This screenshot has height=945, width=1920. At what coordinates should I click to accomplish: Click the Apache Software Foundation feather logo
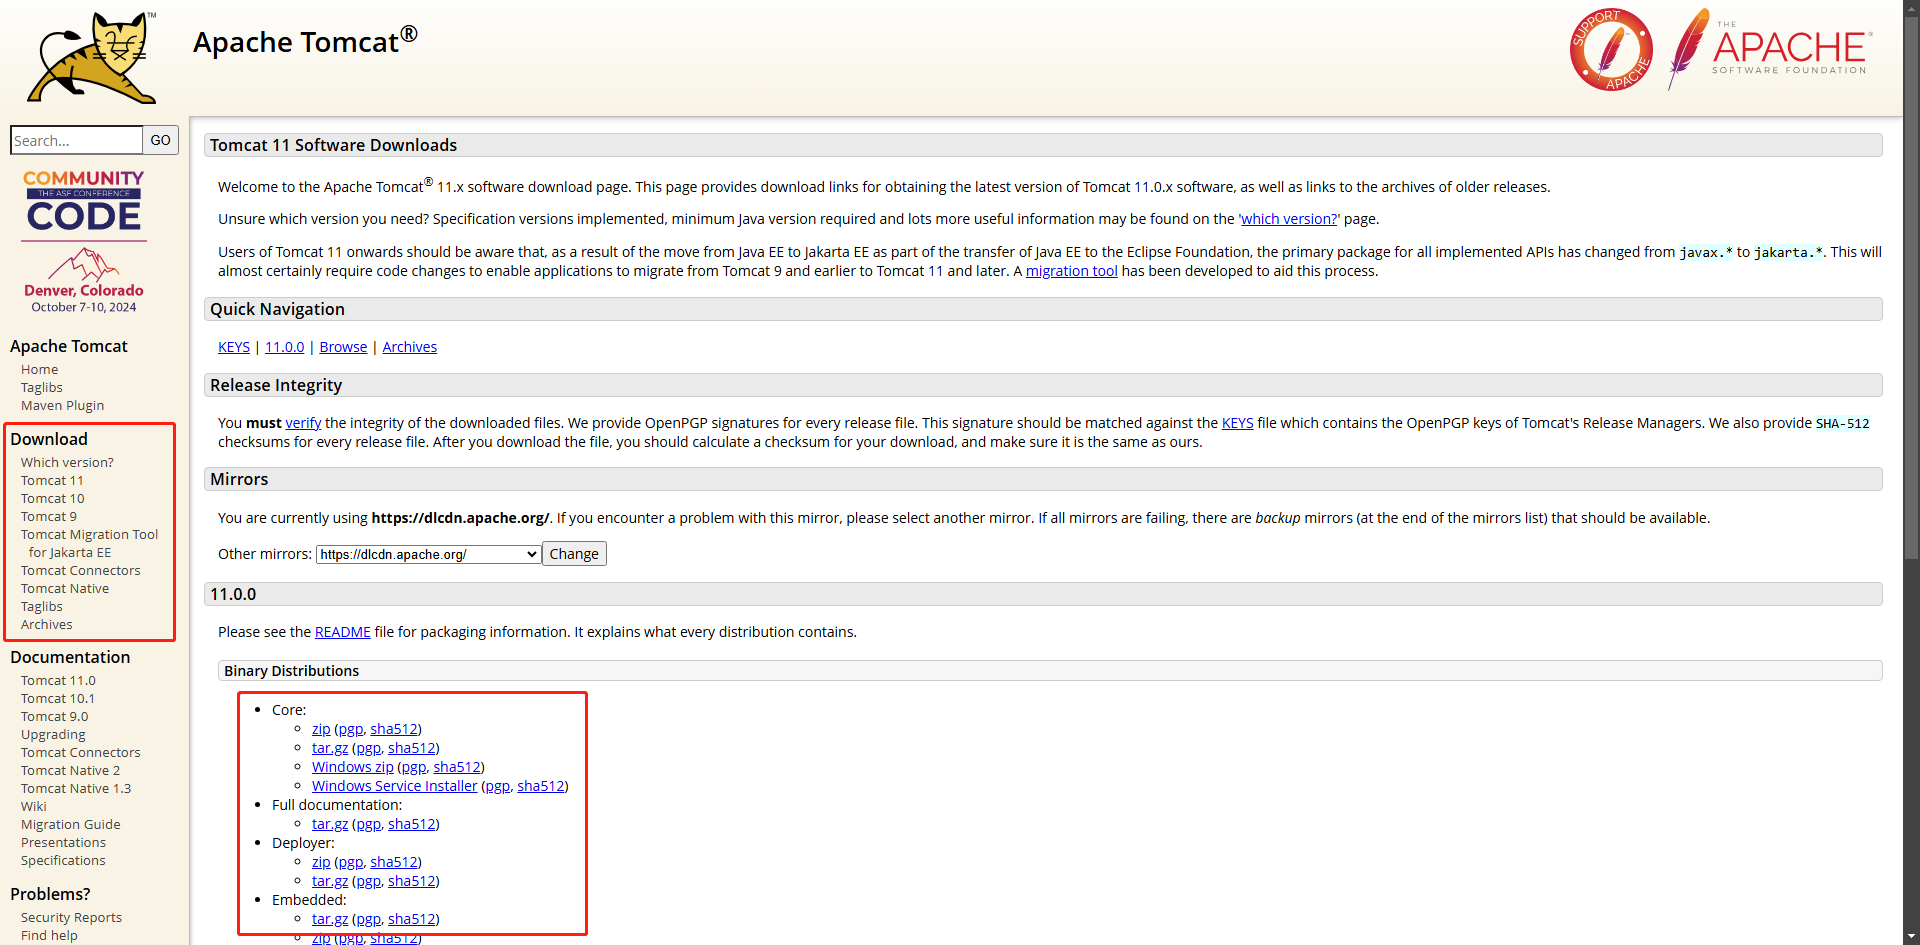coord(1769,49)
